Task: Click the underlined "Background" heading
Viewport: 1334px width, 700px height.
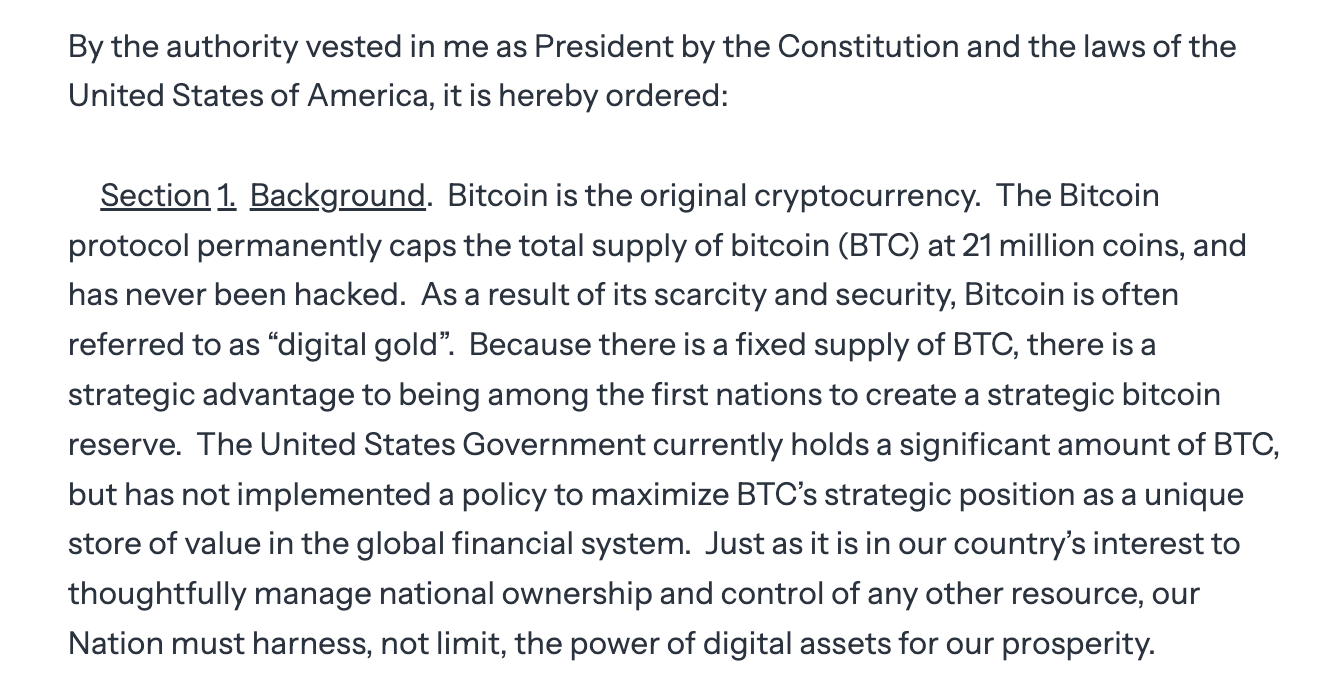Action: tap(337, 195)
